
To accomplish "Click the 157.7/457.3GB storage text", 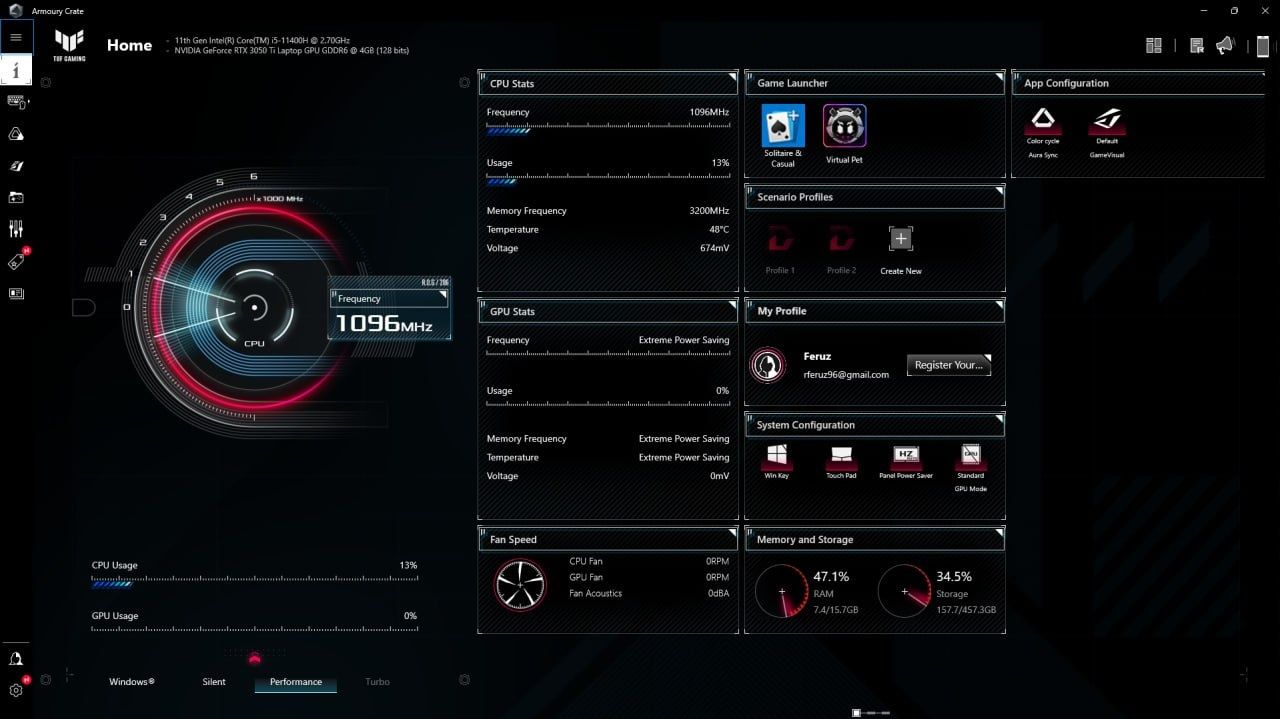I will coord(966,610).
